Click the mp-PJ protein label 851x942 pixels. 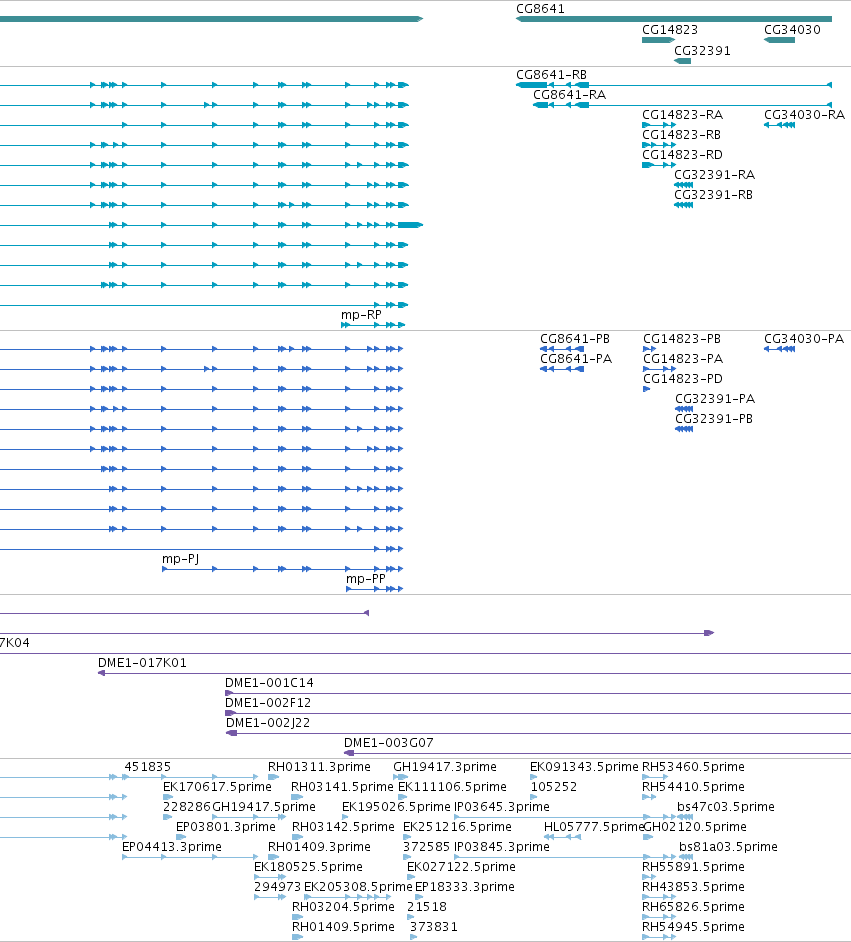pos(180,559)
